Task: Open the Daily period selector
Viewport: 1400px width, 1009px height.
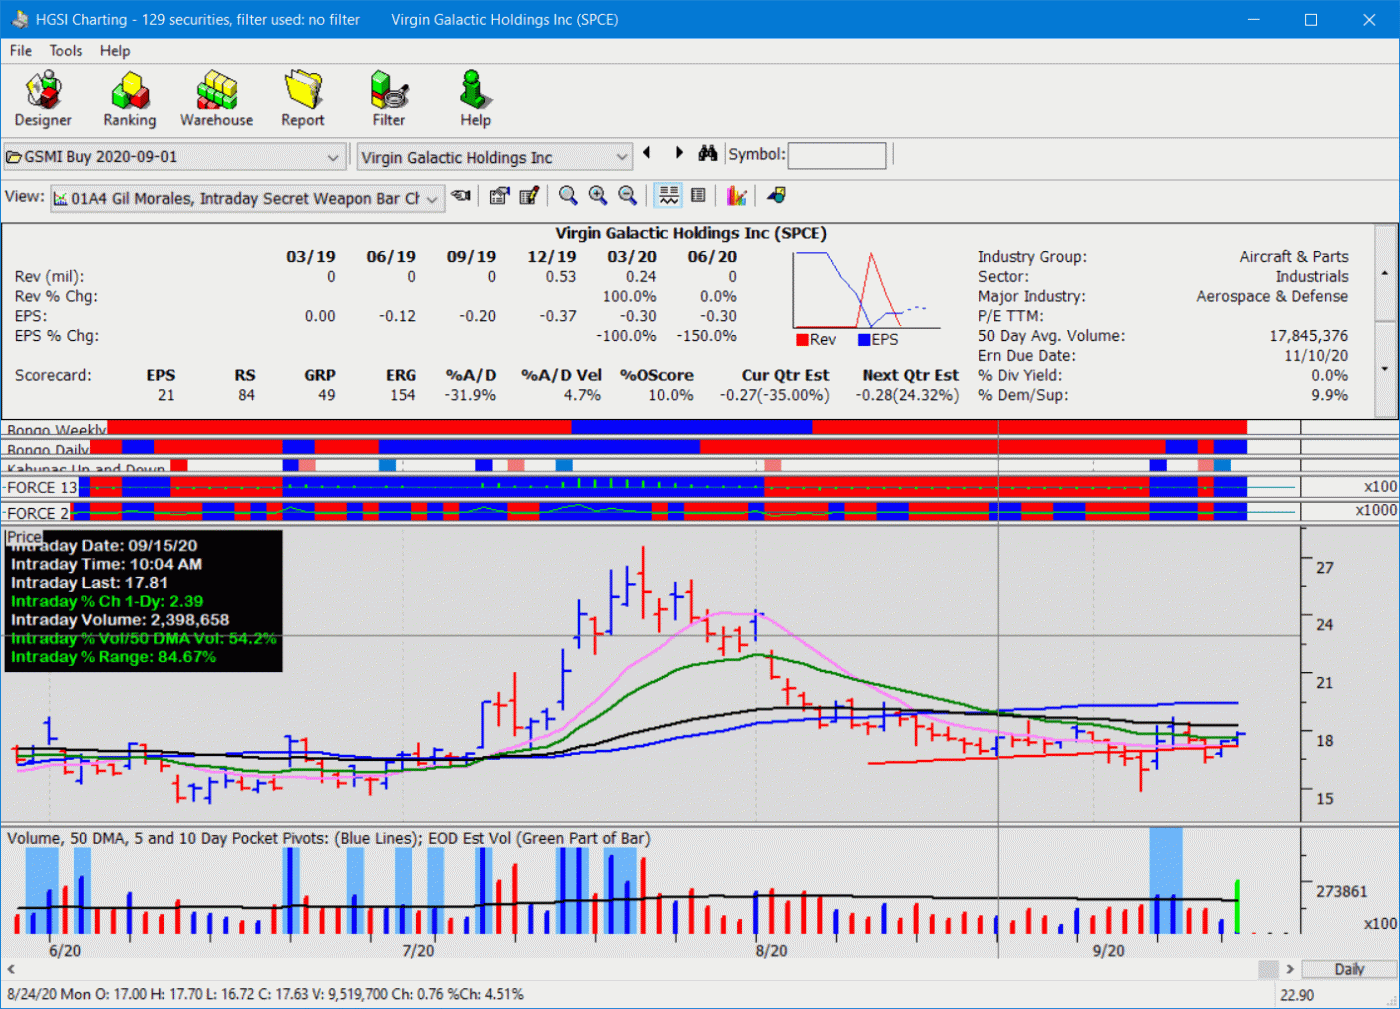Action: click(x=1348, y=969)
